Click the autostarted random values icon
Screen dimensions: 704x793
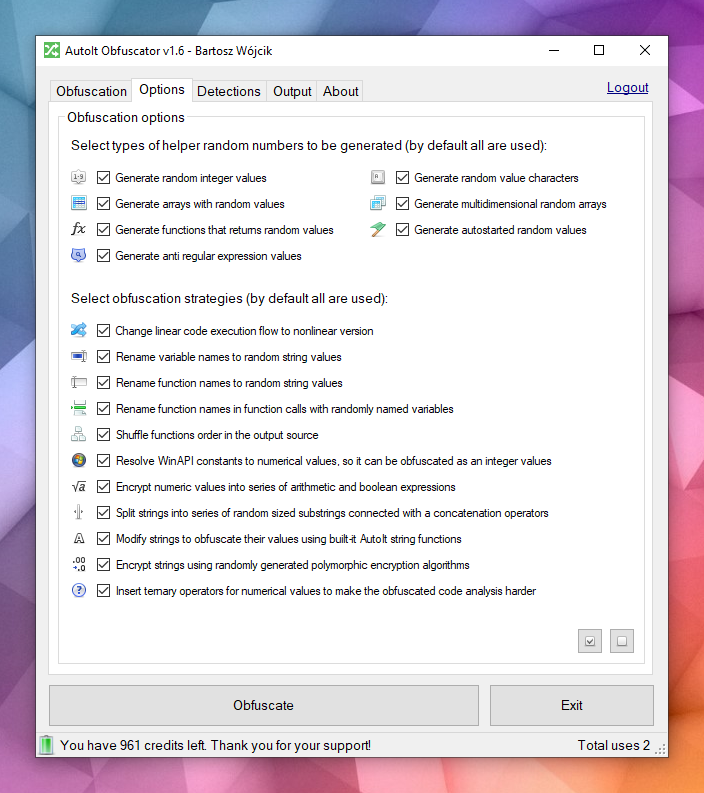pos(378,229)
